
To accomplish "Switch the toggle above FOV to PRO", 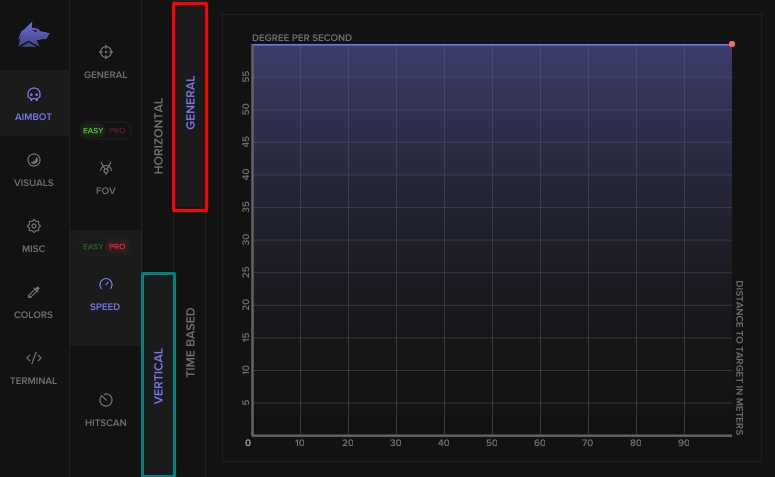I will pyautogui.click(x=117, y=131).
